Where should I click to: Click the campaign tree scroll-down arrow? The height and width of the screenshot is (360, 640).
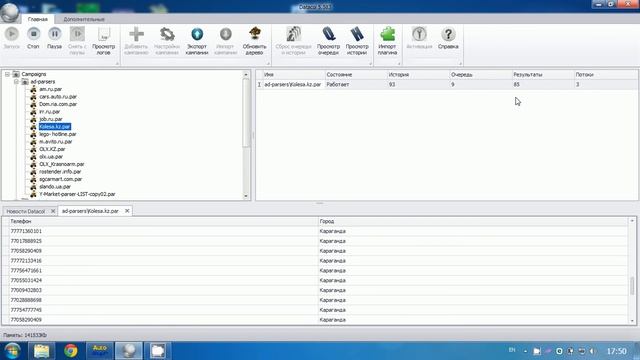(x=246, y=196)
